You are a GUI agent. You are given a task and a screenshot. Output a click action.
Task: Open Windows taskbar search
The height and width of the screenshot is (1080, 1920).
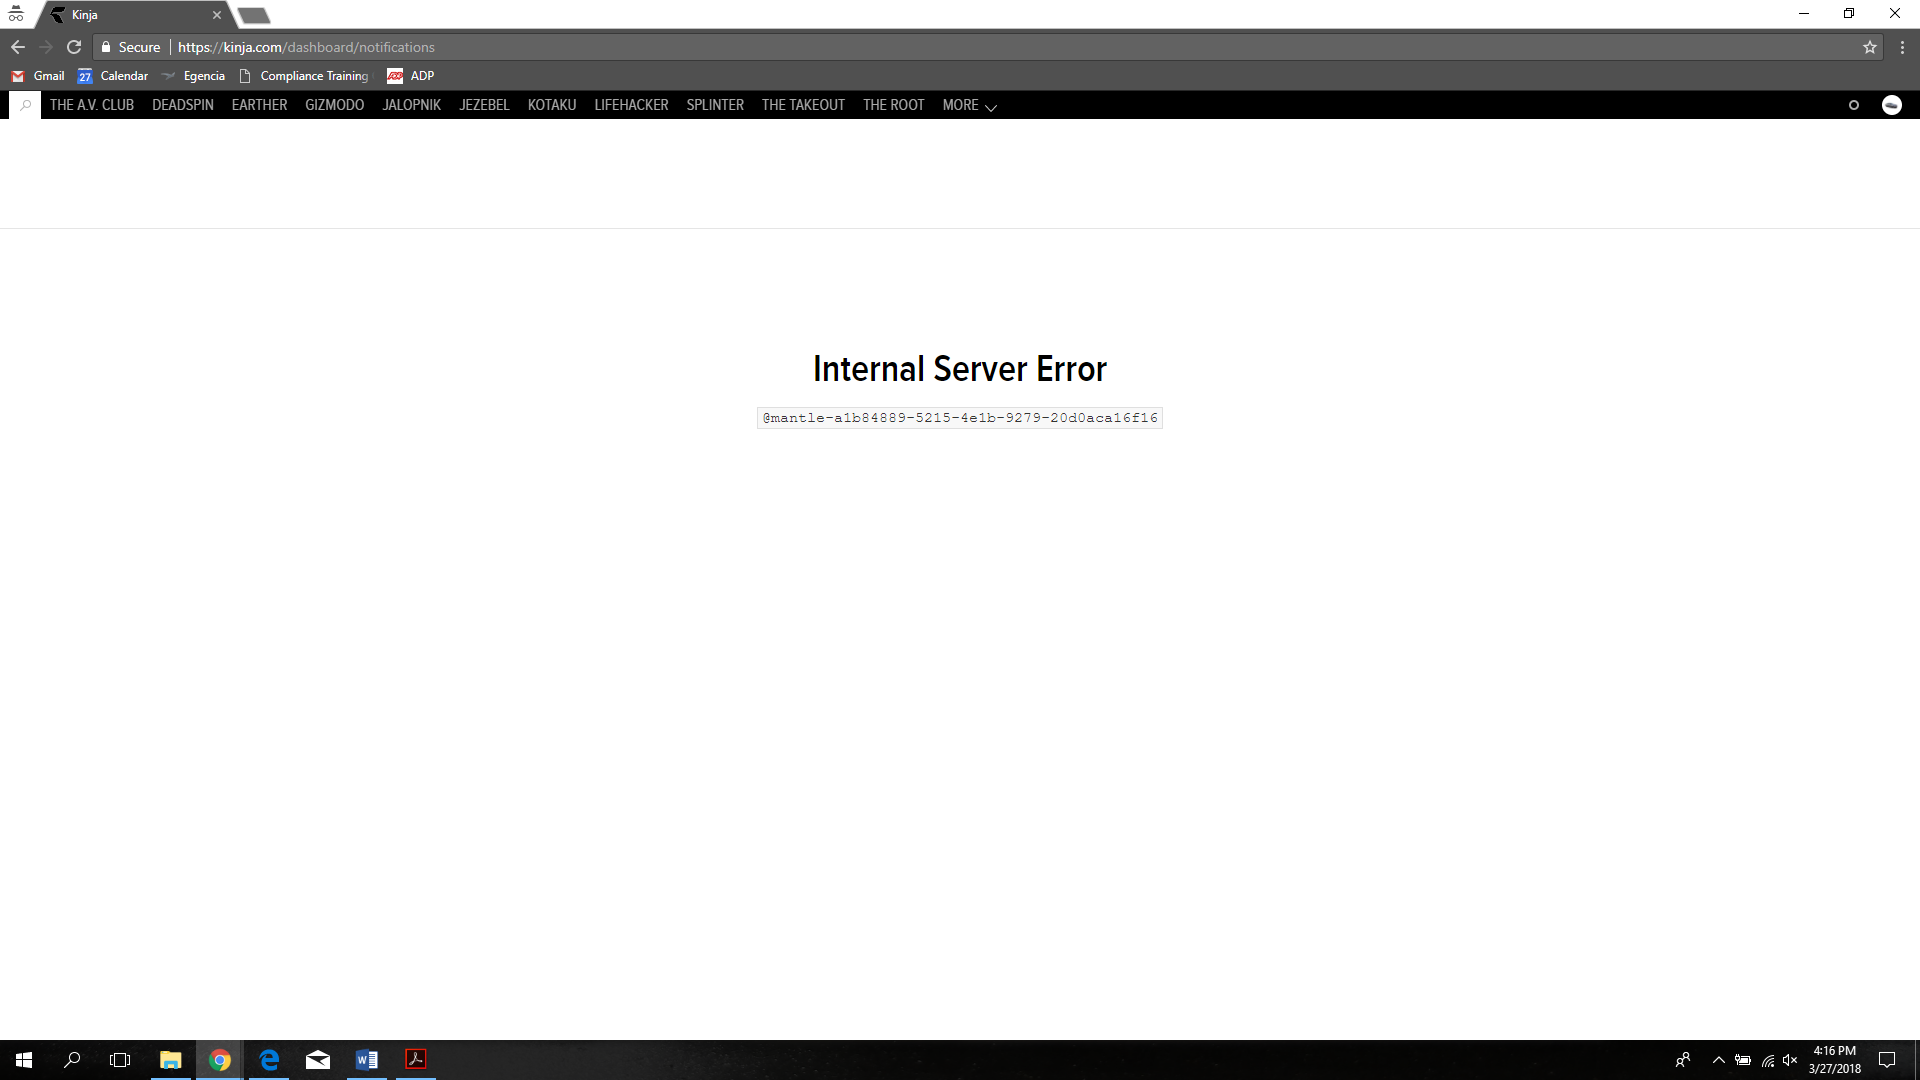coord(72,1060)
